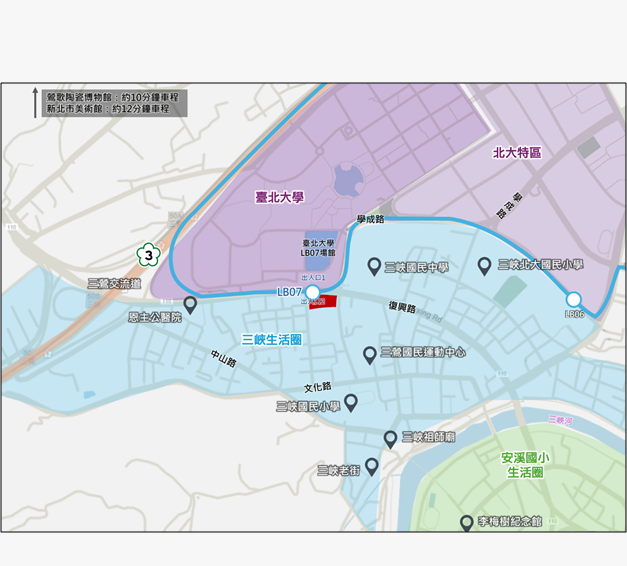Click the red highlighted site block
The image size is (627, 566).
point(323,302)
